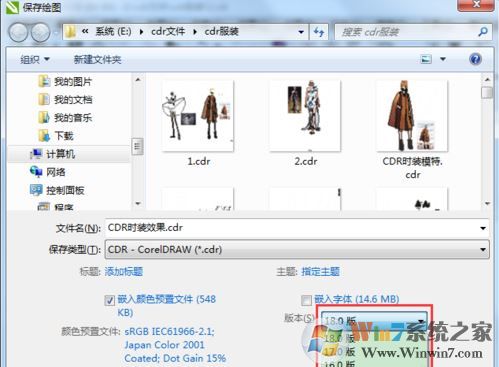Click the back navigation arrow button
Screen dimensions: 499x367
(18, 32)
